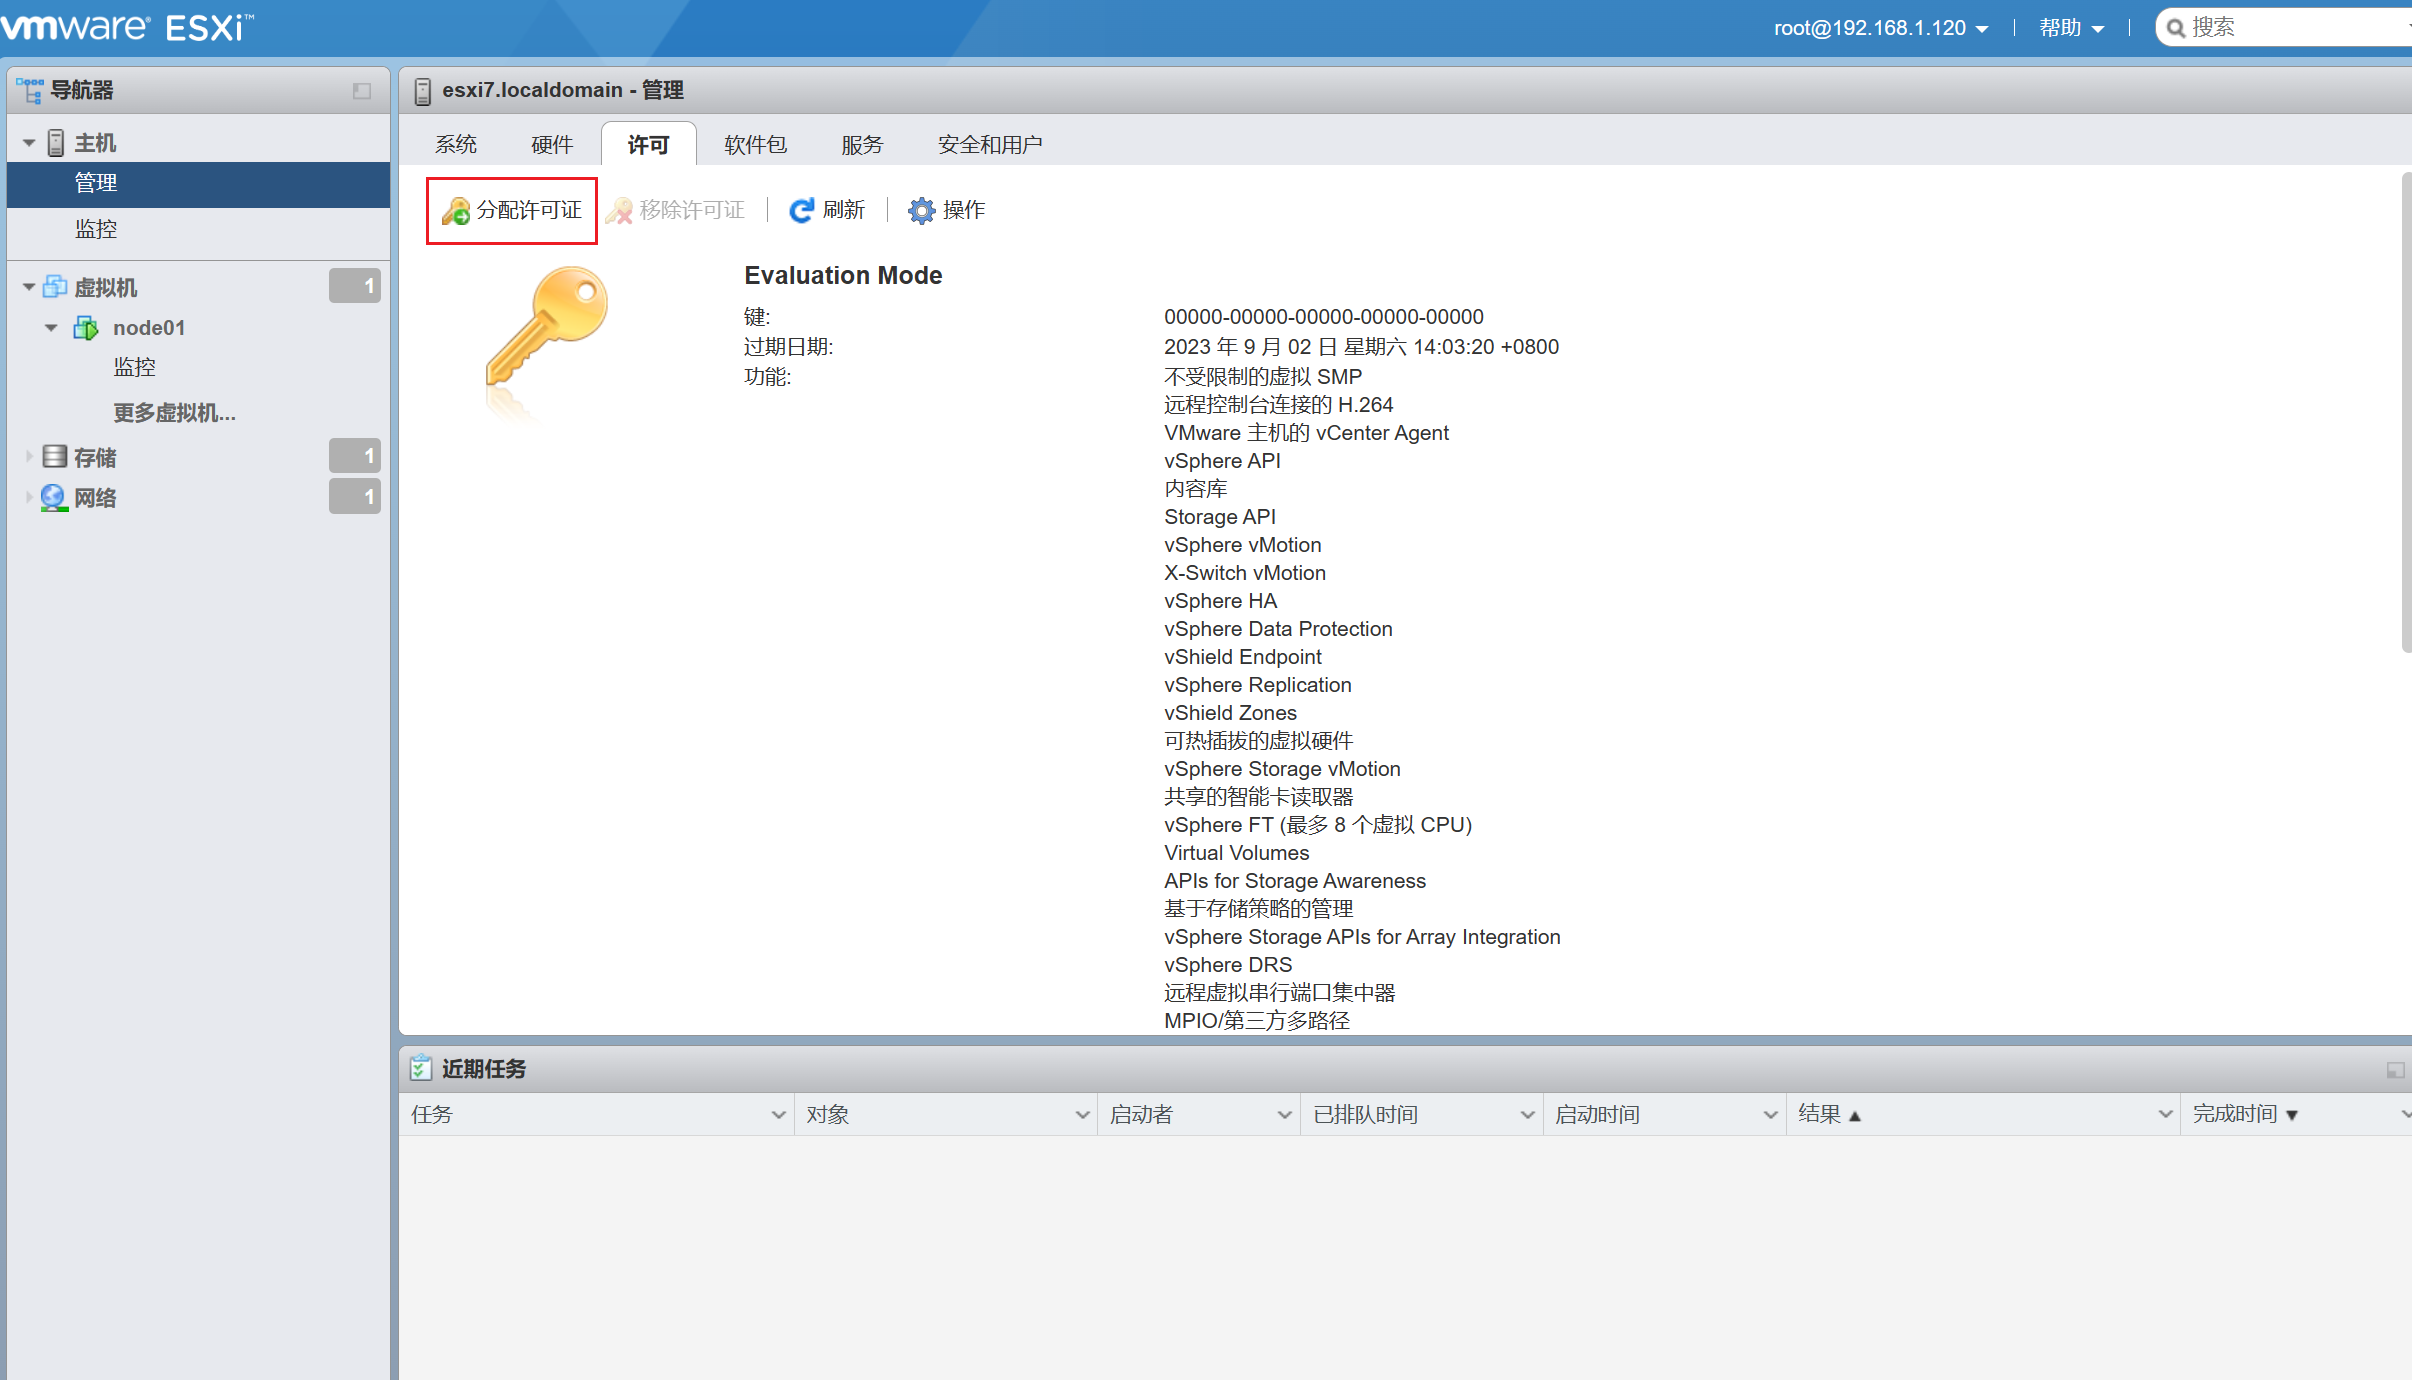Screen dimensions: 2412x1380
Task: Select 监控 under node01
Action: [x=135, y=367]
